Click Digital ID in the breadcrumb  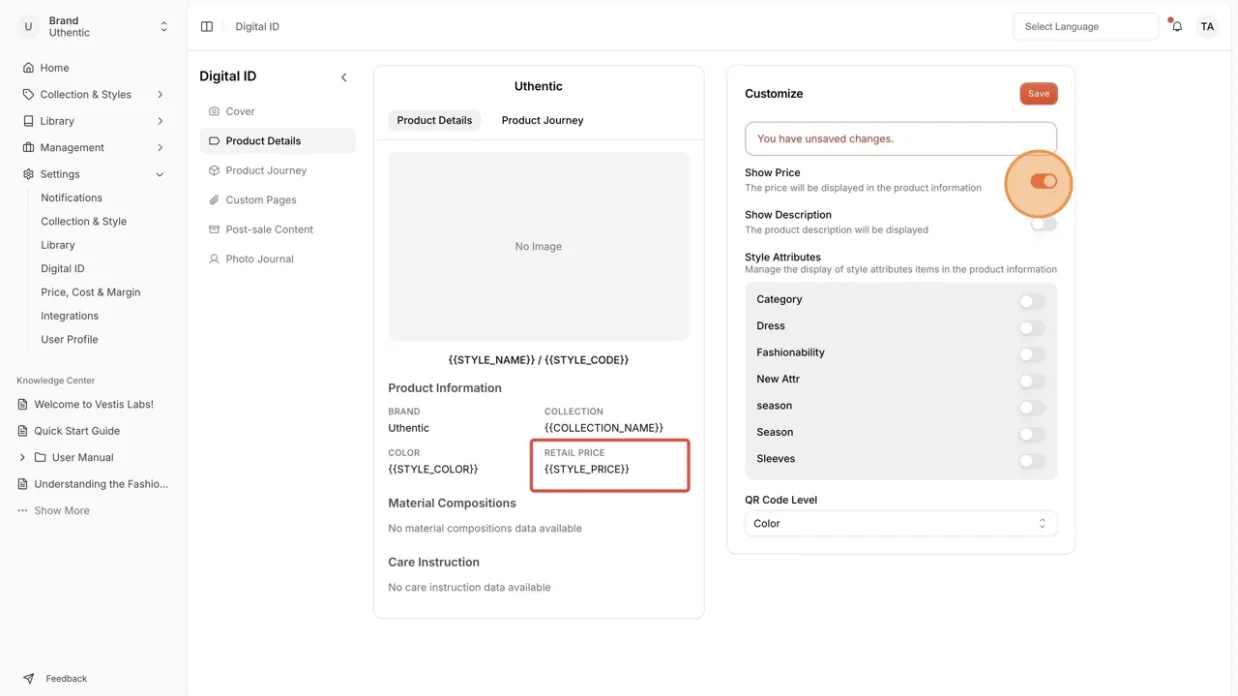(x=257, y=27)
